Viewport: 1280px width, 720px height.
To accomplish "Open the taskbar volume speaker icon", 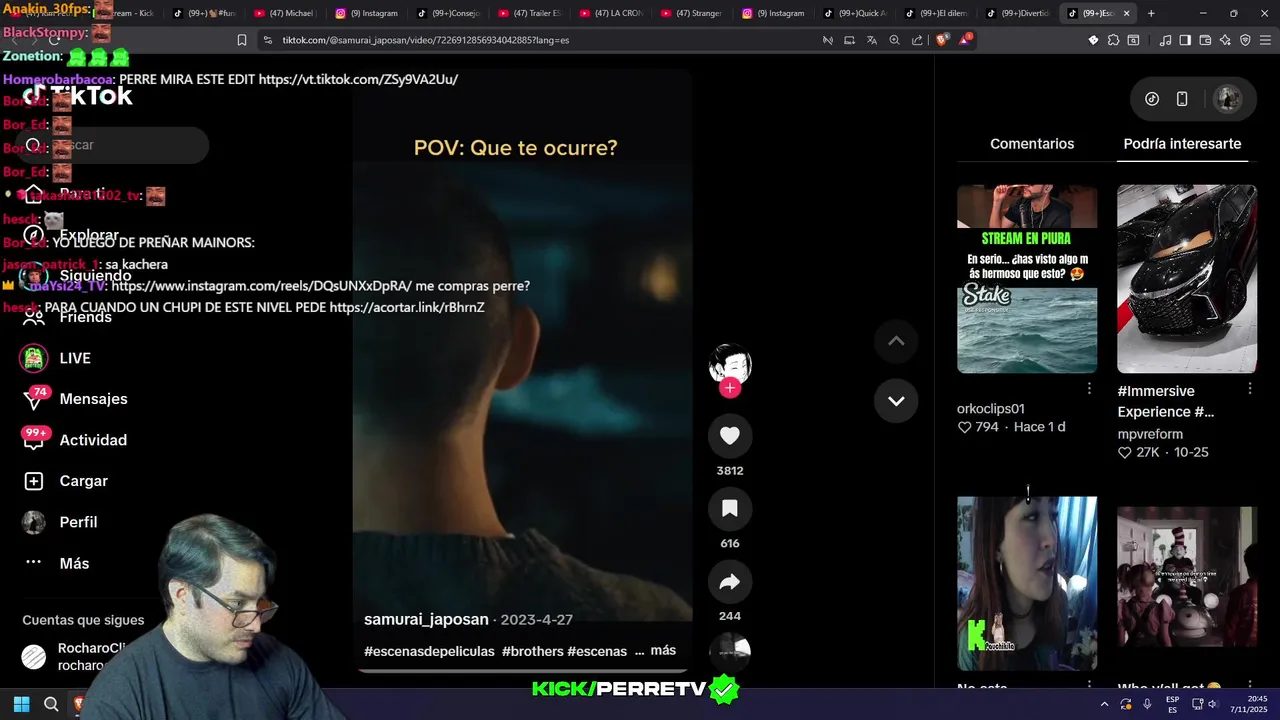I will 1212,704.
